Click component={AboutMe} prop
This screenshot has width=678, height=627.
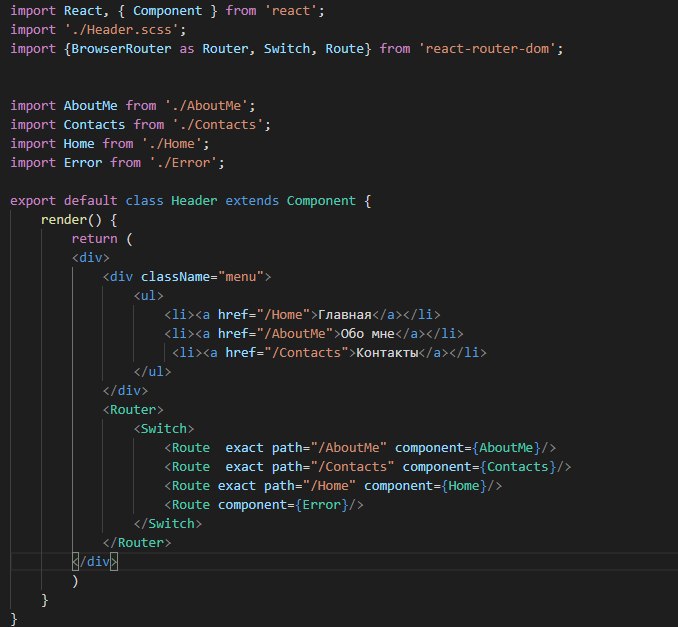pyautogui.click(x=468, y=448)
